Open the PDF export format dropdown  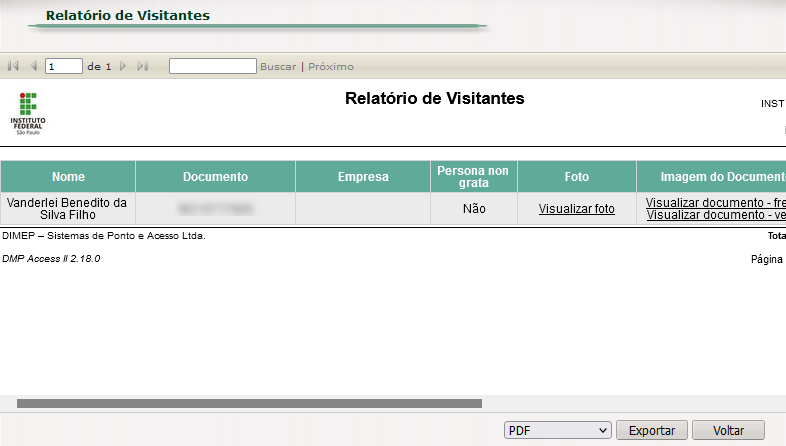pyautogui.click(x=557, y=430)
